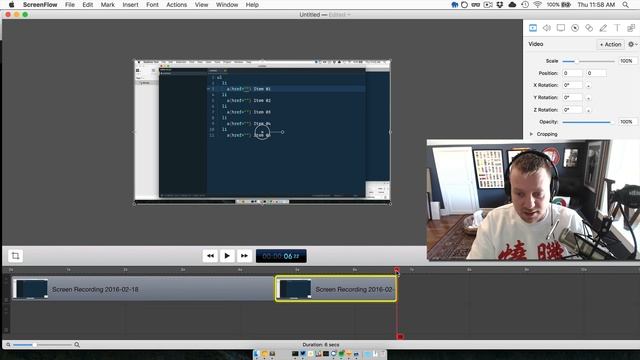Viewport: 640px width, 360px height.
Task: Click the Wi-Fi menu bar icon
Action: [x=538, y=5]
